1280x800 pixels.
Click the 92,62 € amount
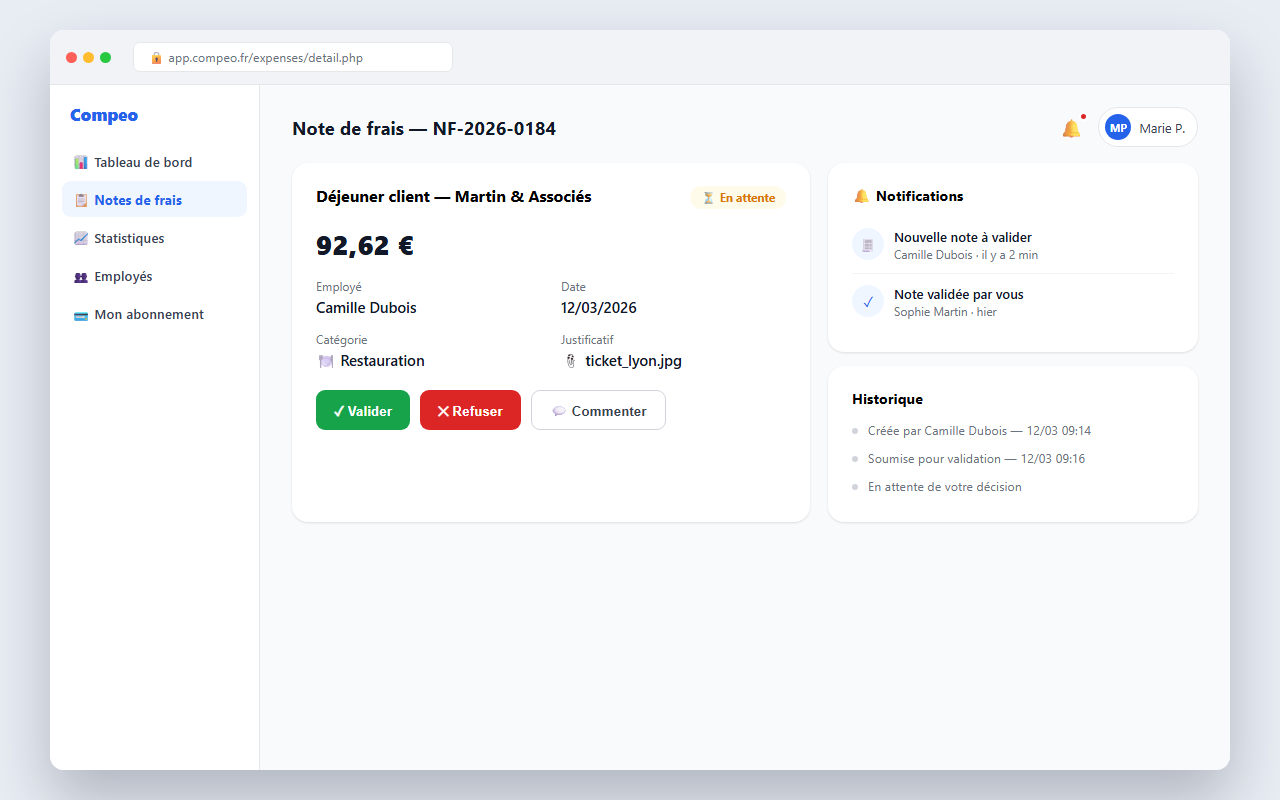[x=365, y=246]
